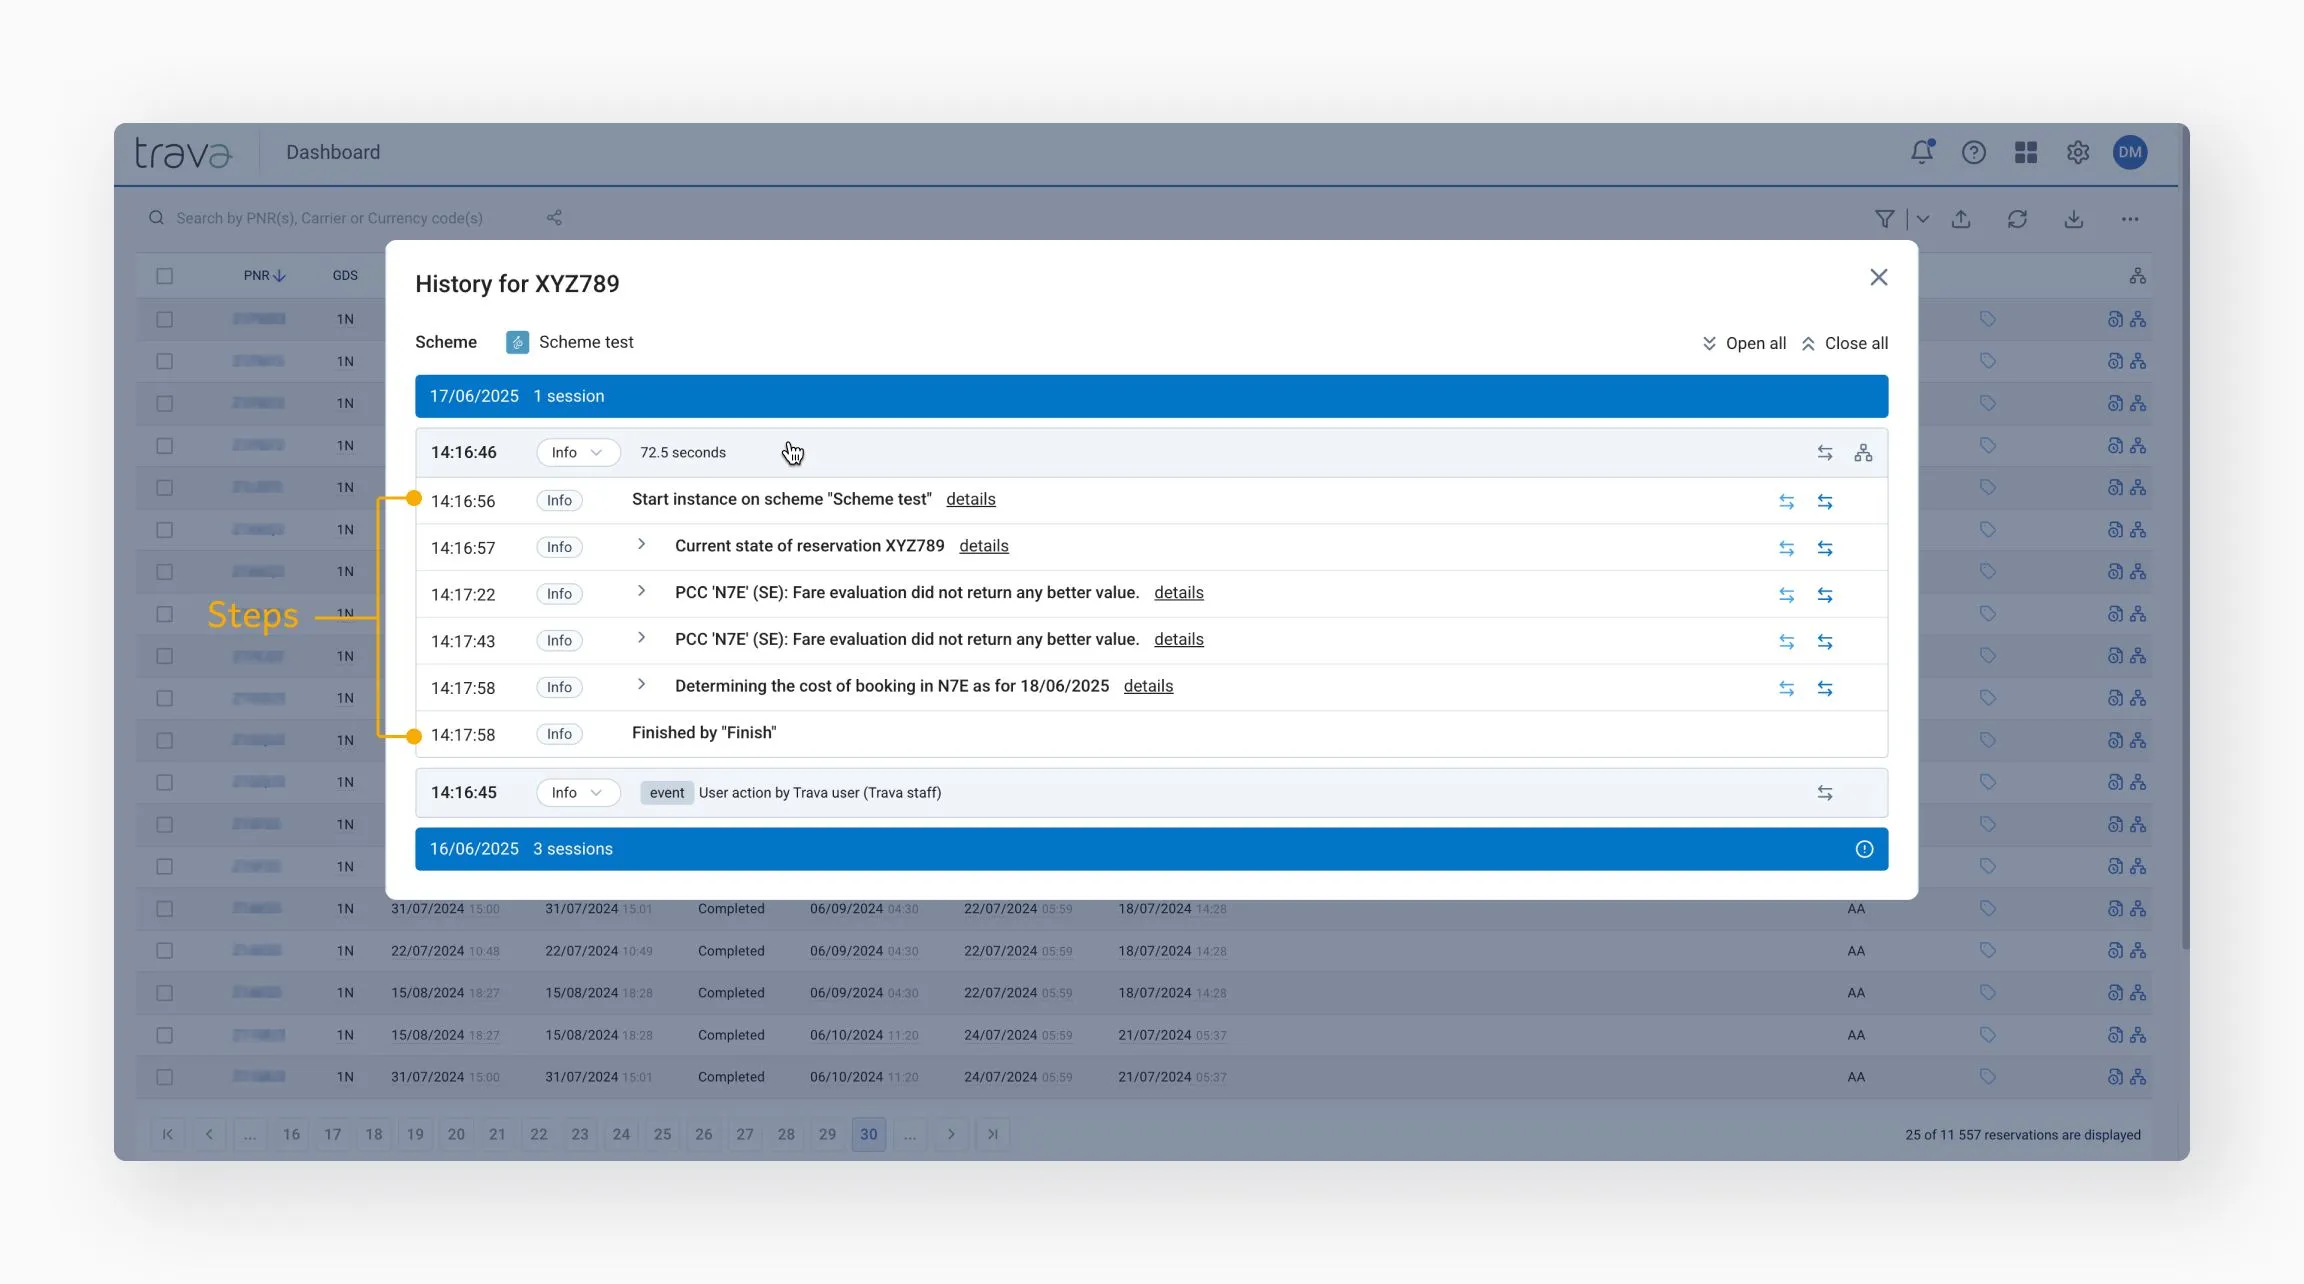Click the notifications bell icon
Screen dimensions: 2304x1284
click(x=1921, y=152)
